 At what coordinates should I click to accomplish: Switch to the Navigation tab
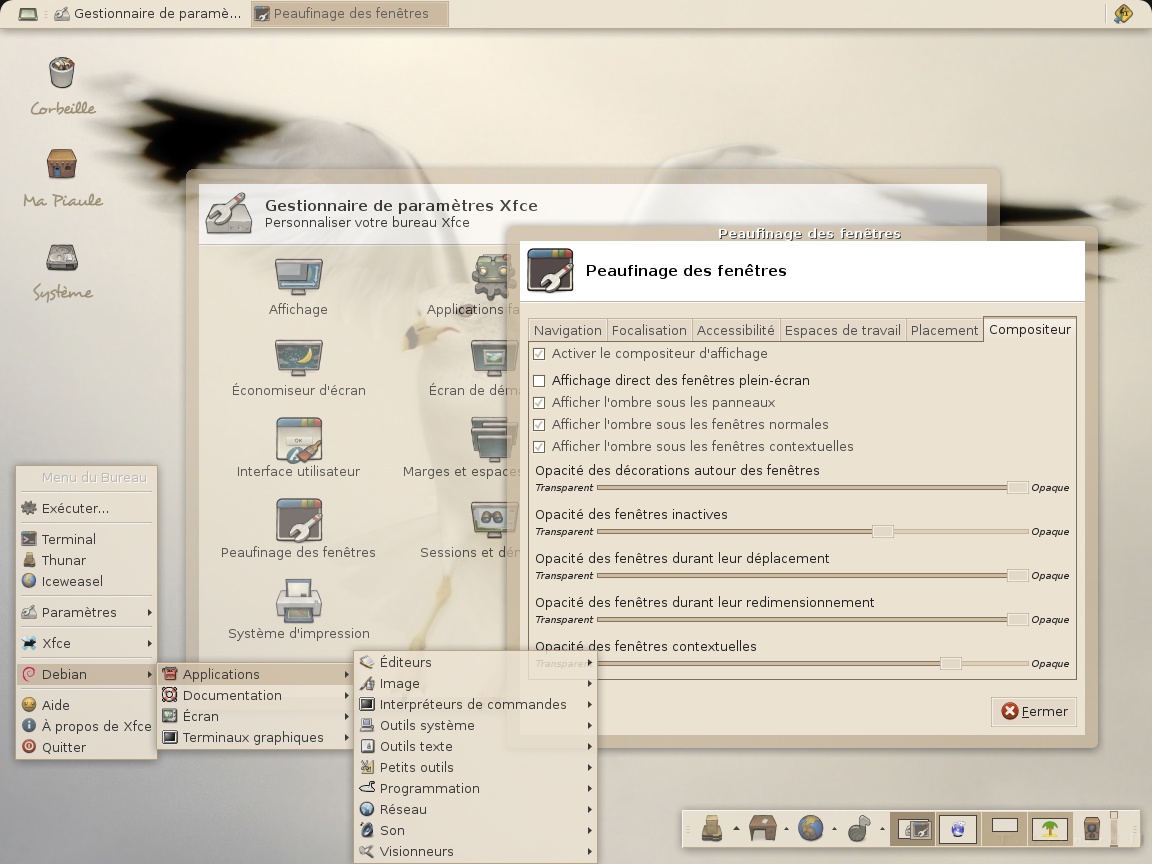567,331
